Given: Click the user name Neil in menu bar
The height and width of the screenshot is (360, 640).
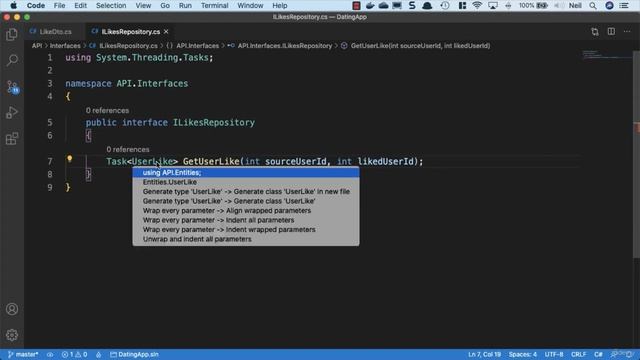Looking at the screenshot, I should pos(575,5).
